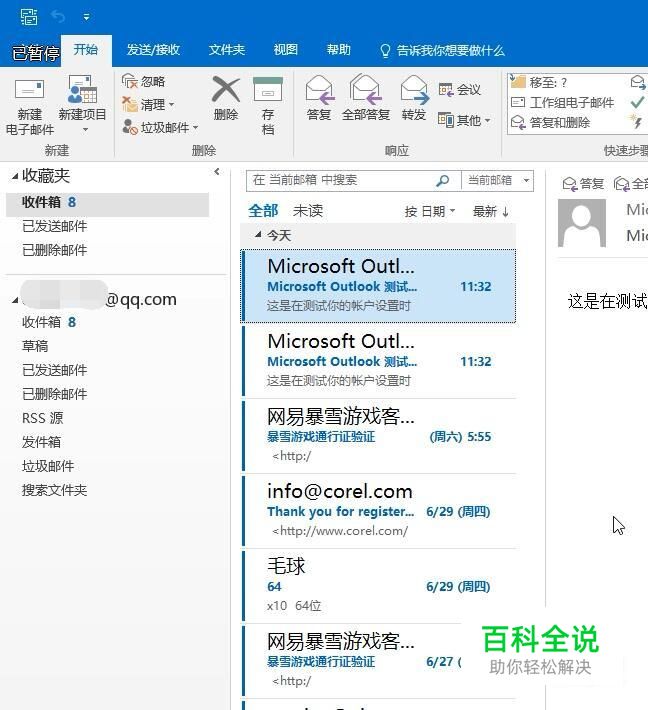
Task: Click the Meeting (会议) reply icon
Action: pos(446,90)
